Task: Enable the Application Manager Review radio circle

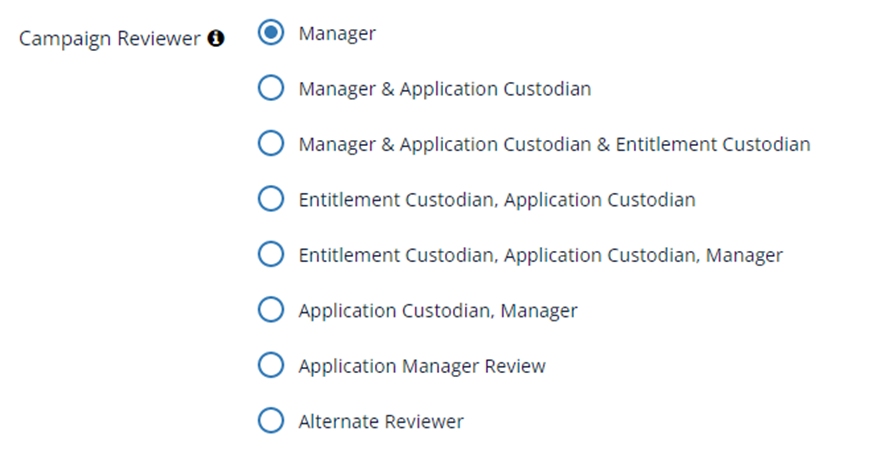Action: pyautogui.click(x=271, y=365)
